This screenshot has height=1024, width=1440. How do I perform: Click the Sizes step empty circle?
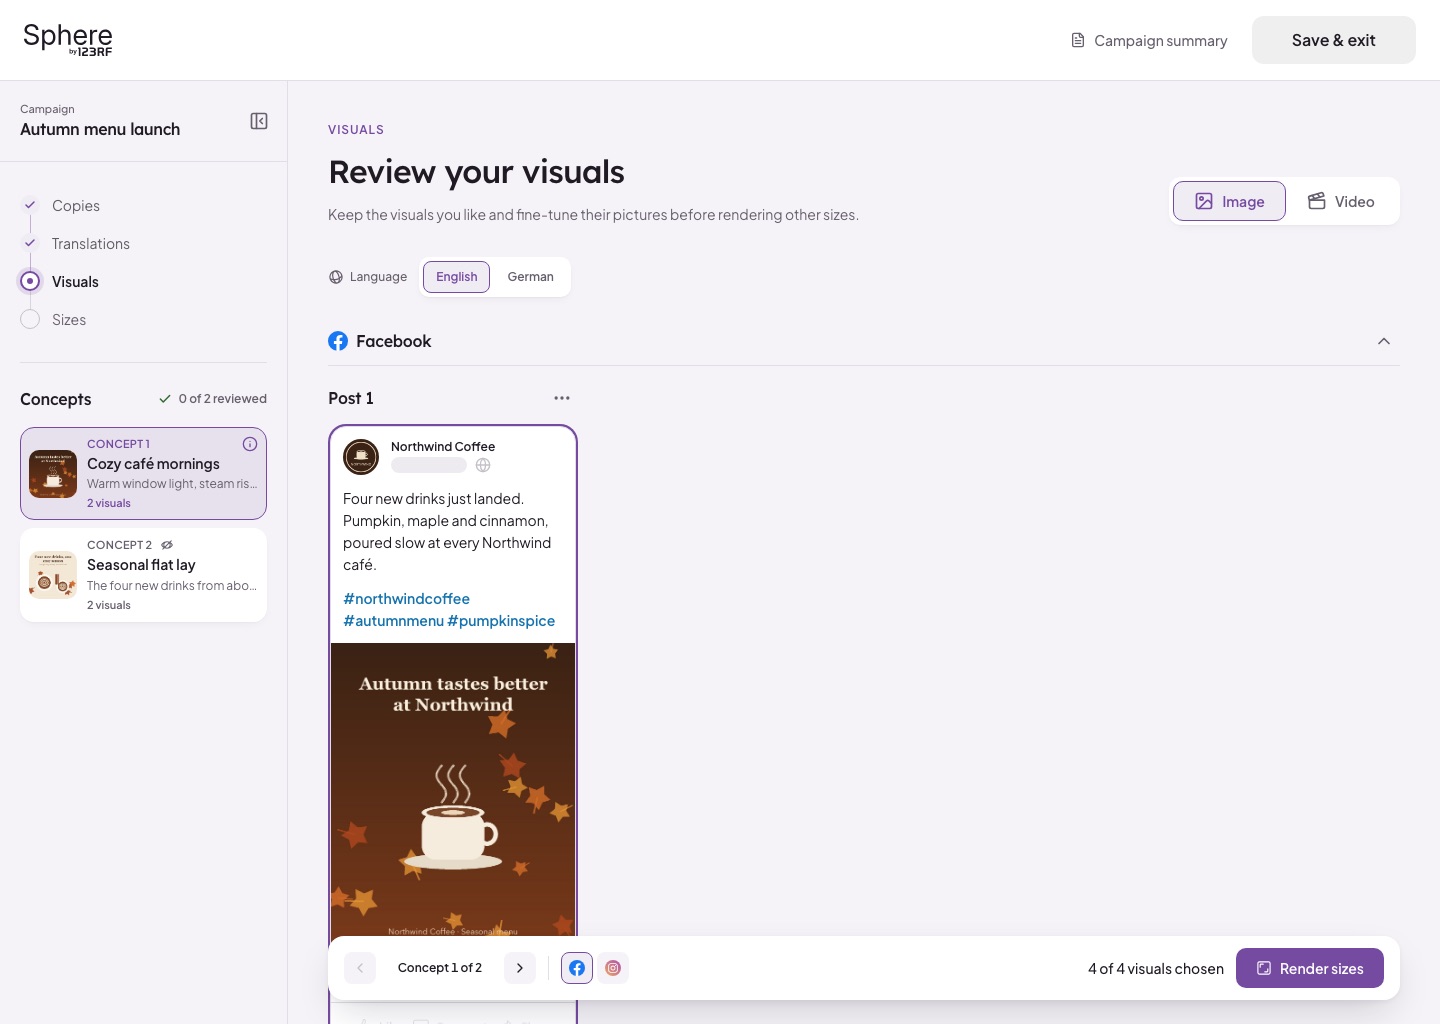pos(30,319)
